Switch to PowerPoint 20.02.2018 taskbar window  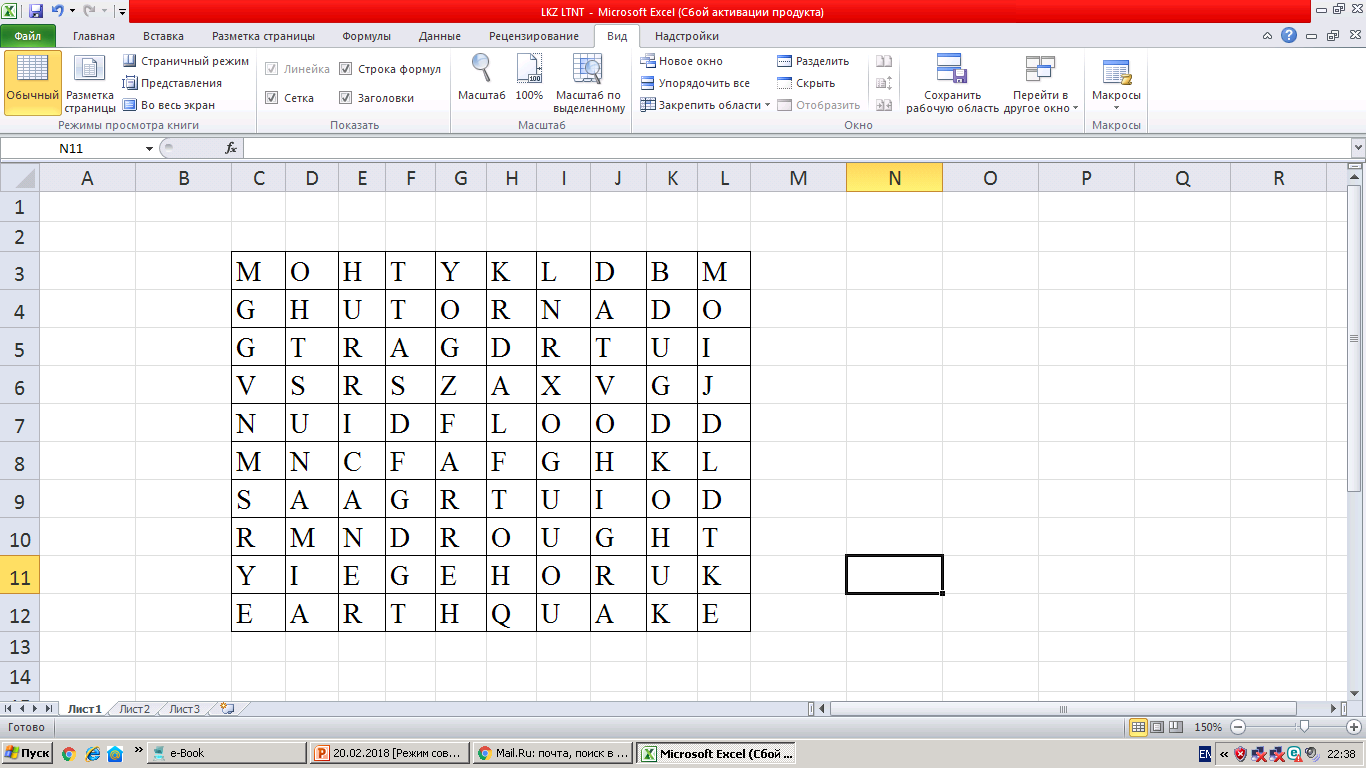[x=389, y=753]
